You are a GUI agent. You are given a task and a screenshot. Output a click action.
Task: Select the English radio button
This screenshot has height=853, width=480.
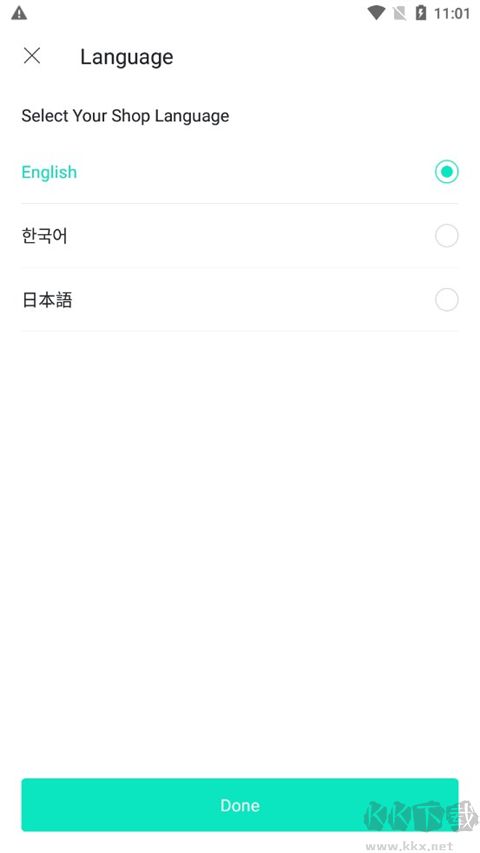(447, 172)
